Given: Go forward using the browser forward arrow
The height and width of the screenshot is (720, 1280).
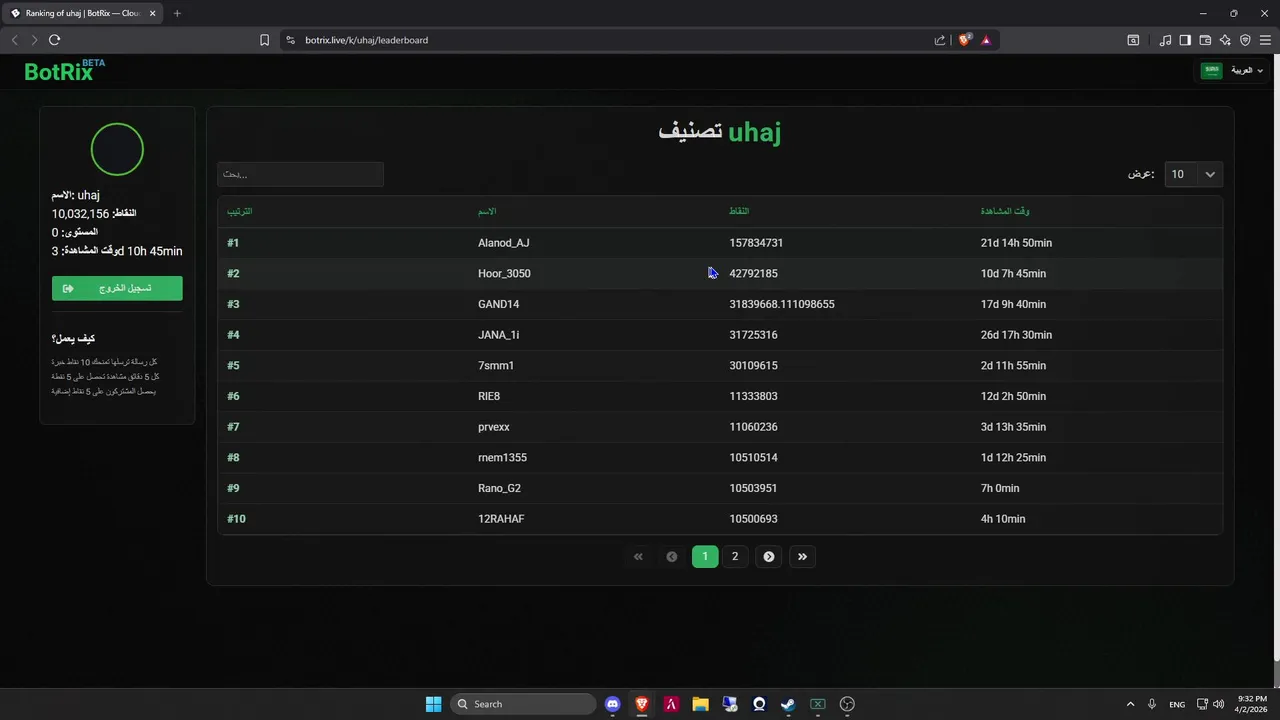Looking at the screenshot, I should [34, 40].
